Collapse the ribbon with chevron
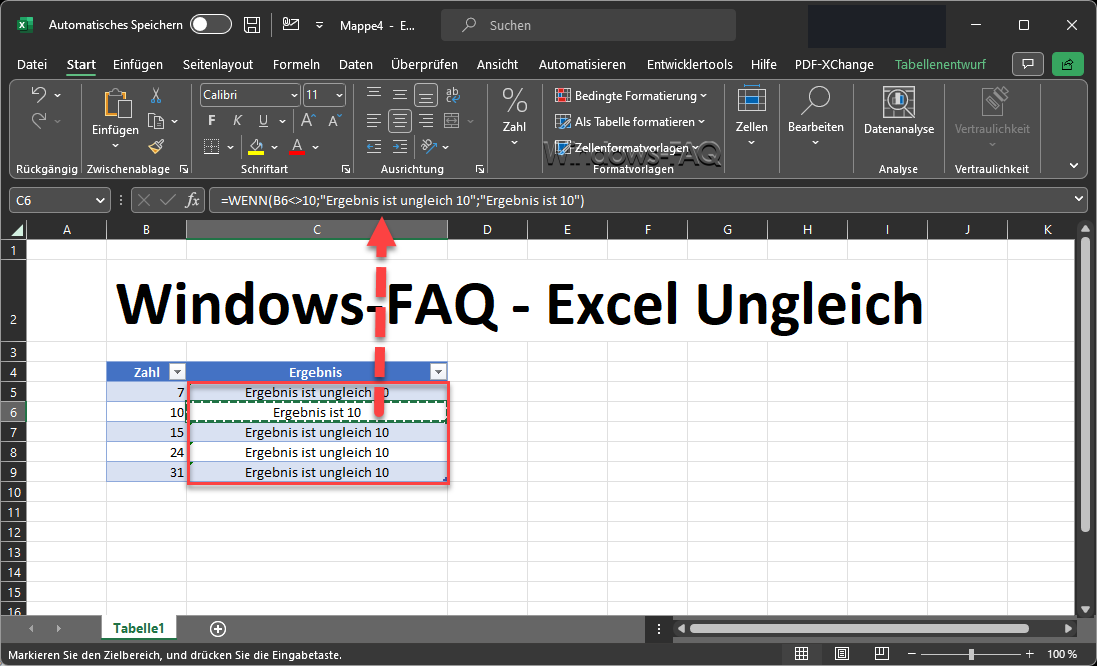The image size is (1097, 666). 1074,166
